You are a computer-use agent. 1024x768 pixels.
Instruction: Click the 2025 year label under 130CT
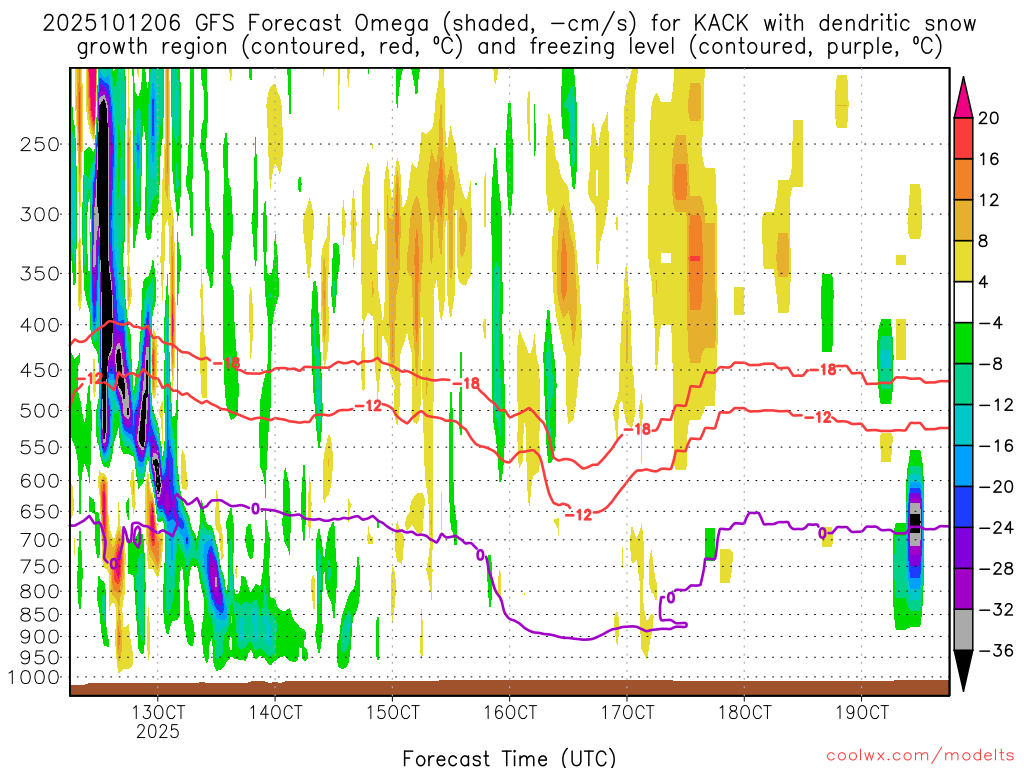coord(158,731)
